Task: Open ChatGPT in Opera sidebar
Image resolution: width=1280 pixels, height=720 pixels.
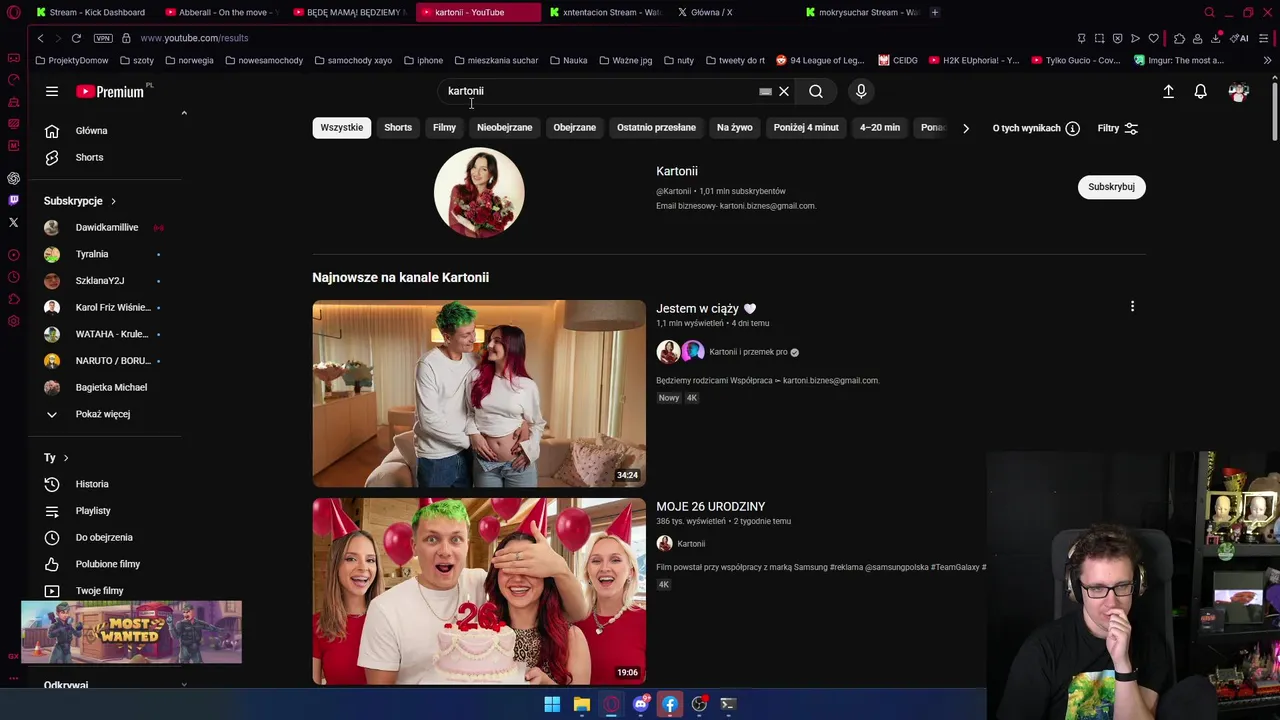Action: (13, 178)
